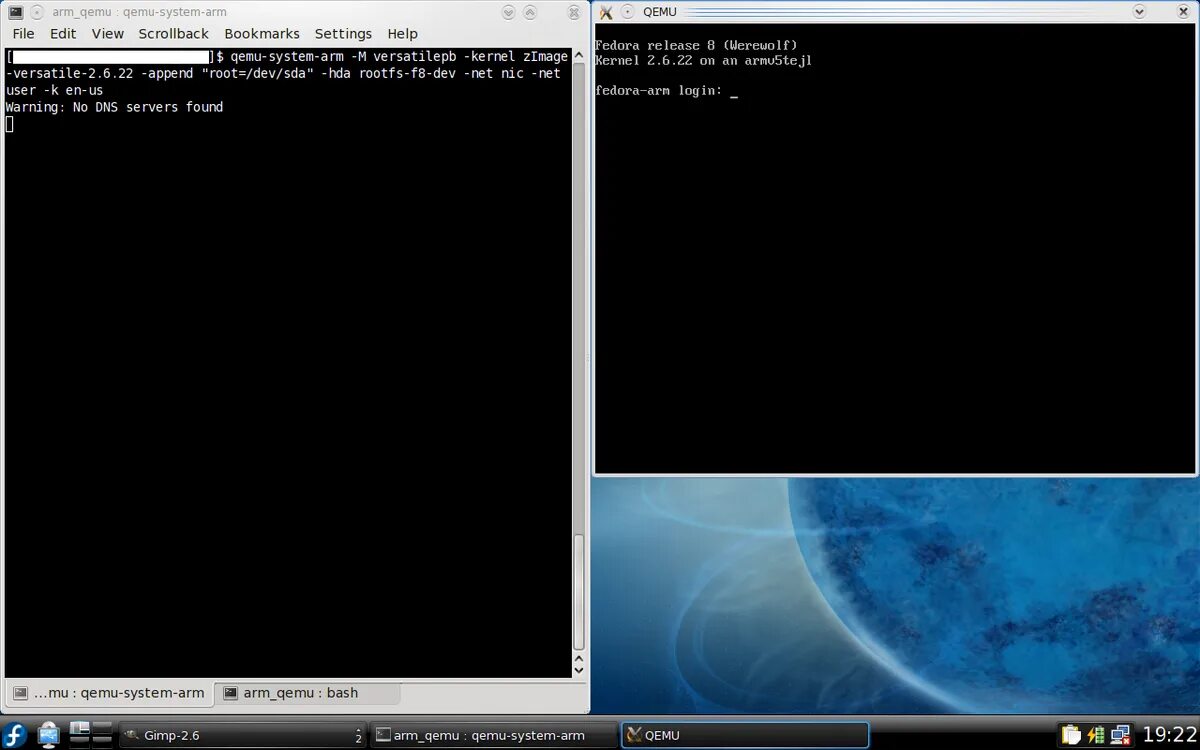This screenshot has width=1200, height=750.
Task: Switch to the first desktop in the pager
Action: (79, 729)
